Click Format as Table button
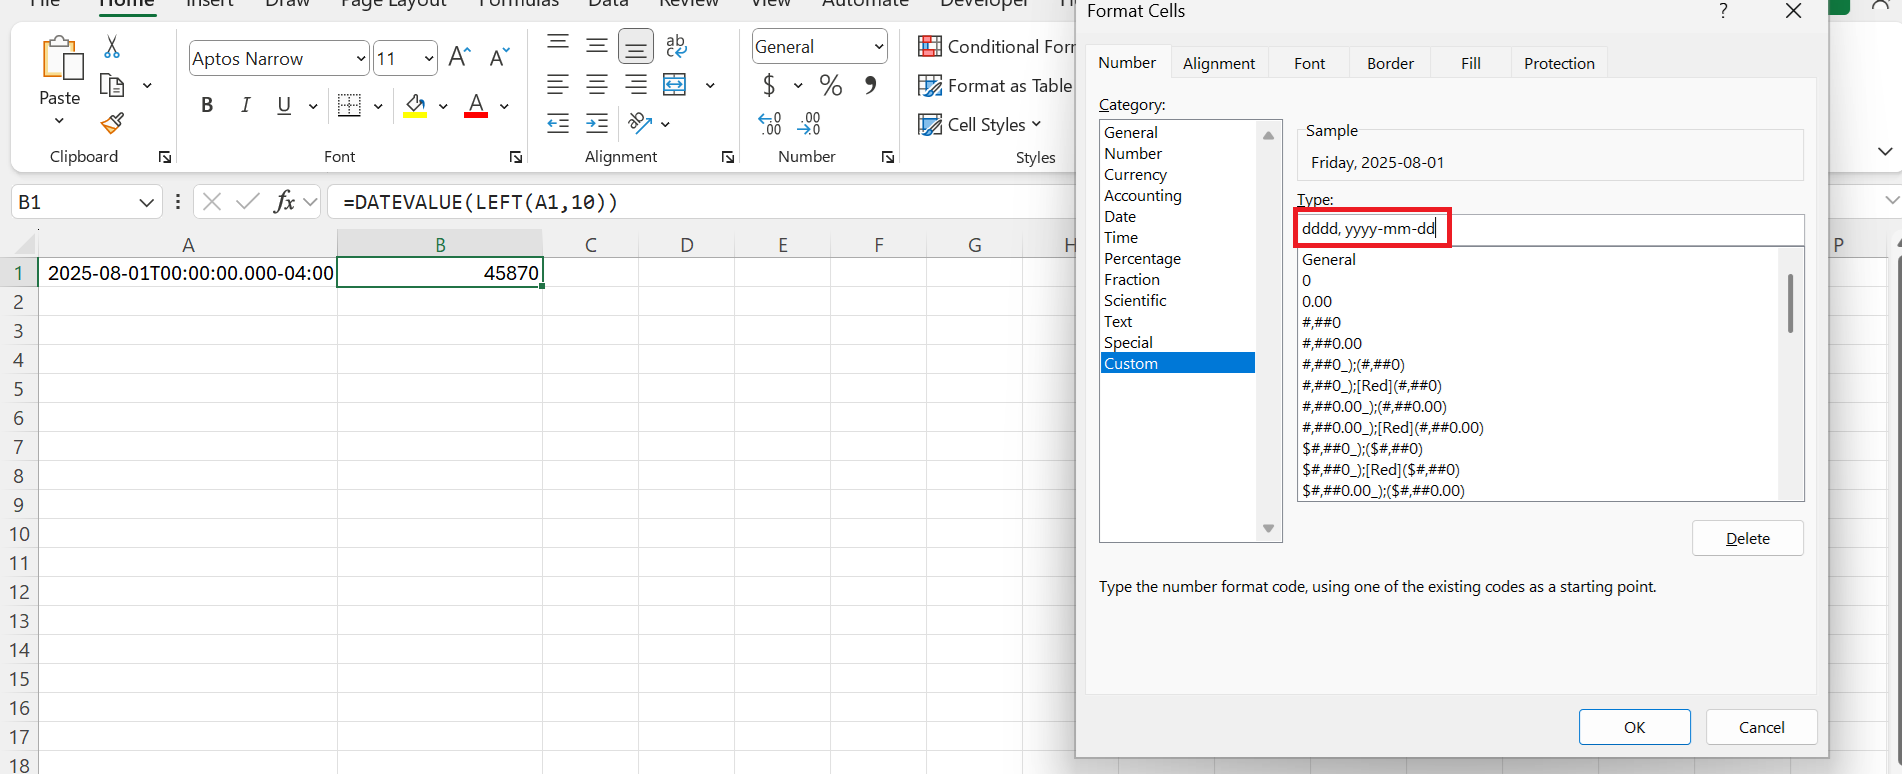Viewport: 1902px width, 774px height. tap(995, 86)
